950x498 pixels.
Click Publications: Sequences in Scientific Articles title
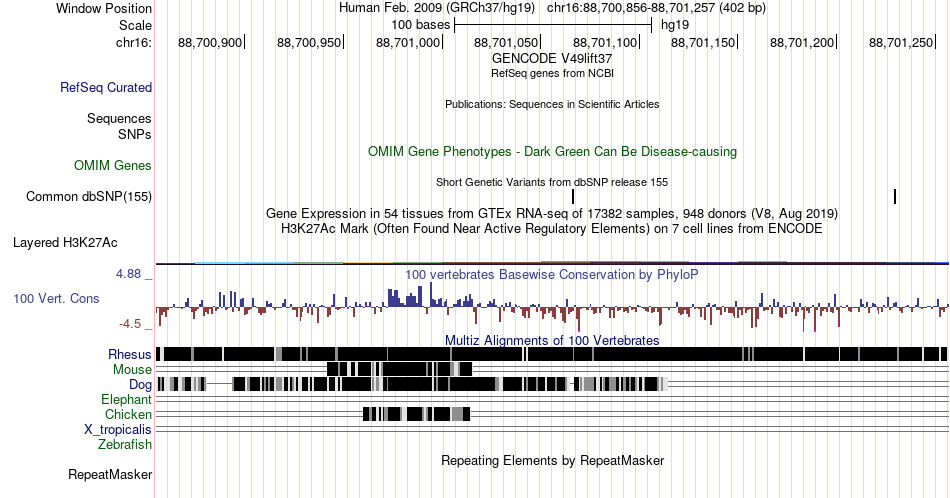(x=552, y=104)
